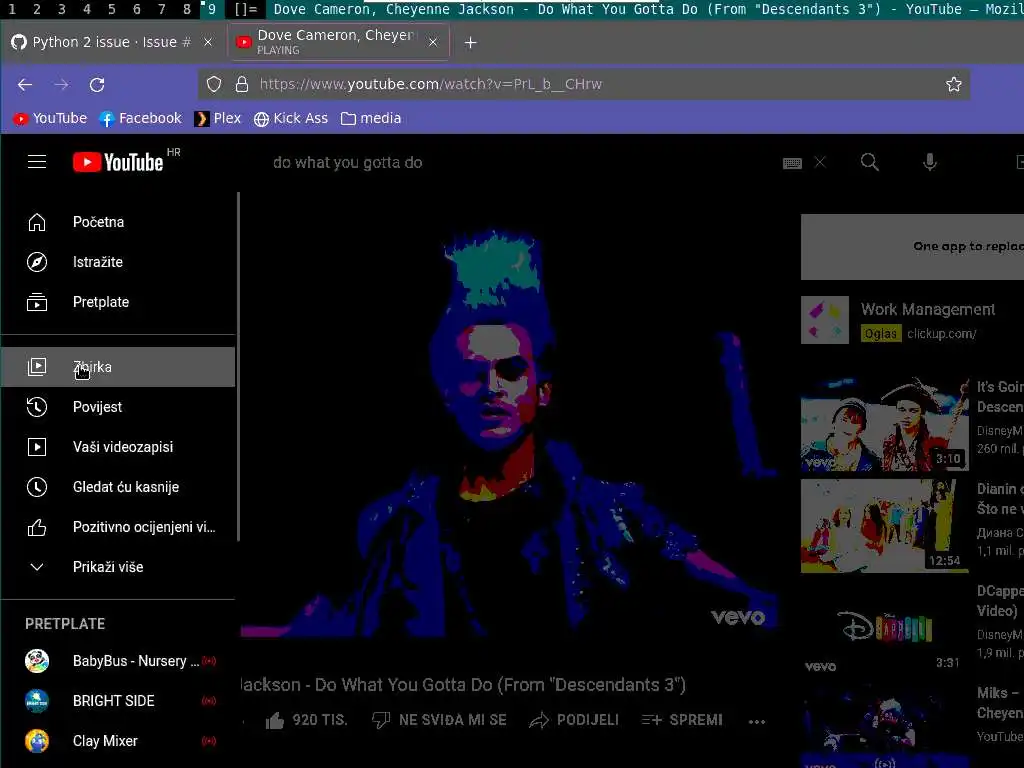Click NE SVIĐA MI SE dislike button
Viewport: 1024px width, 768px height.
(x=439, y=720)
